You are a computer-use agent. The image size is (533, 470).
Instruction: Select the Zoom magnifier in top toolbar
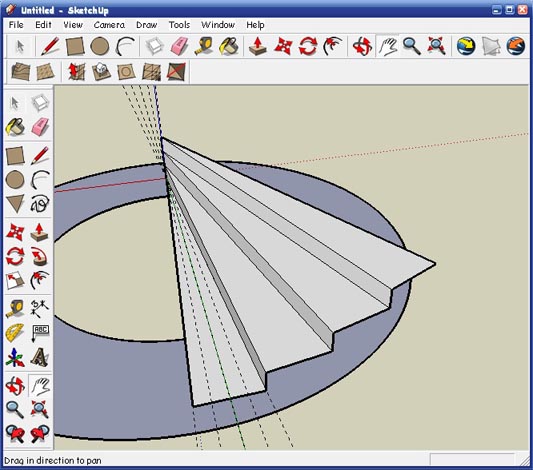[412, 46]
